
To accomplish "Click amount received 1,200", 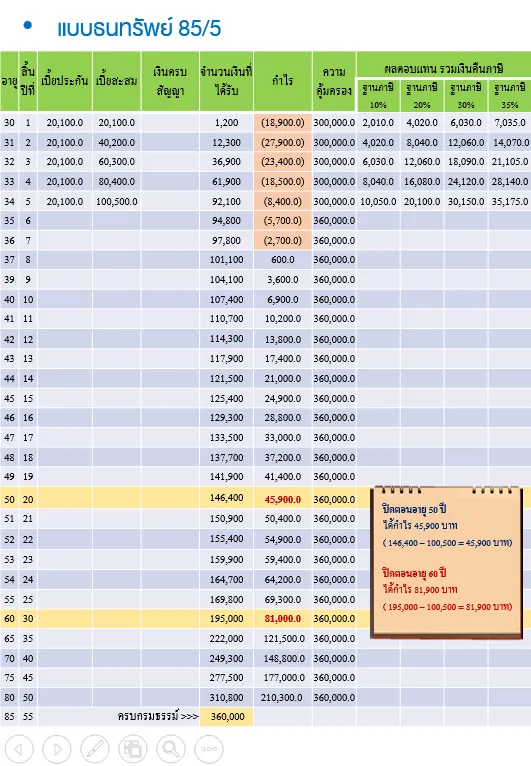I will pyautogui.click(x=227, y=123).
